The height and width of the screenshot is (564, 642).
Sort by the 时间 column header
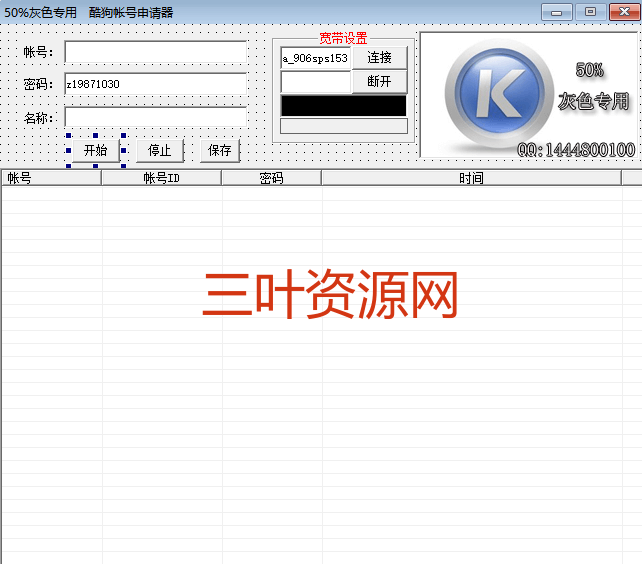471,178
